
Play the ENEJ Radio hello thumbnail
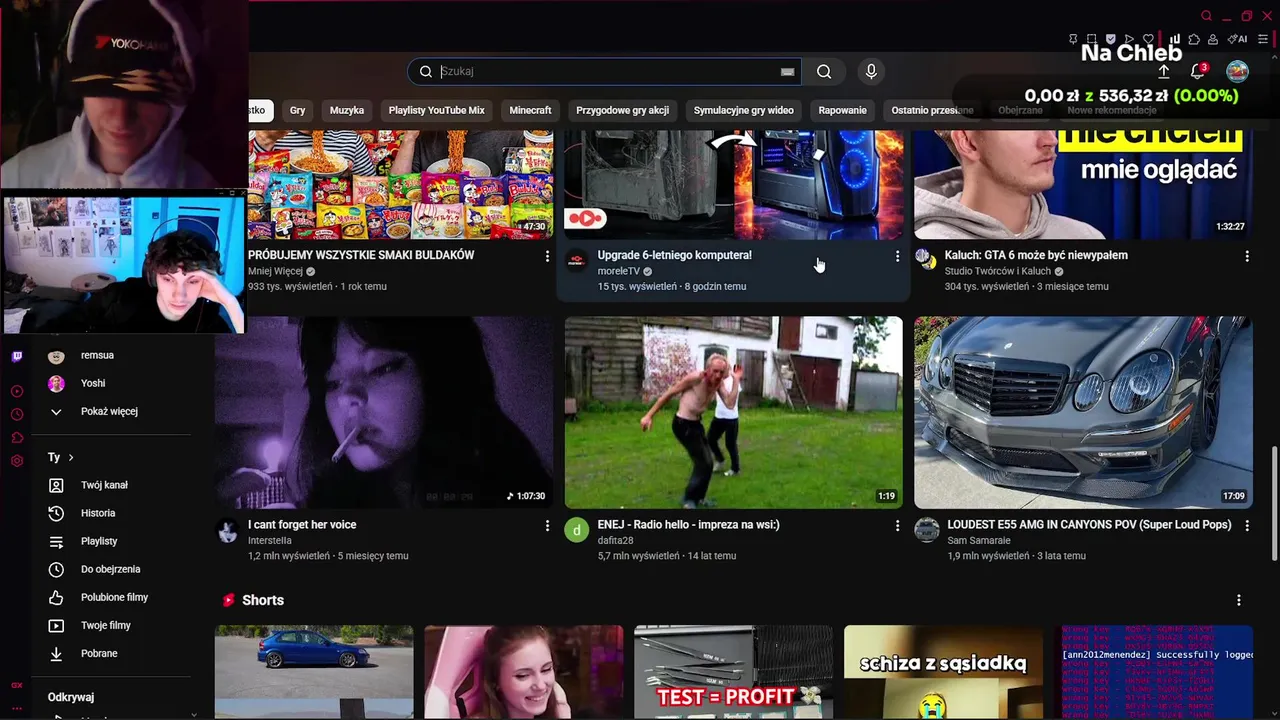click(x=733, y=412)
